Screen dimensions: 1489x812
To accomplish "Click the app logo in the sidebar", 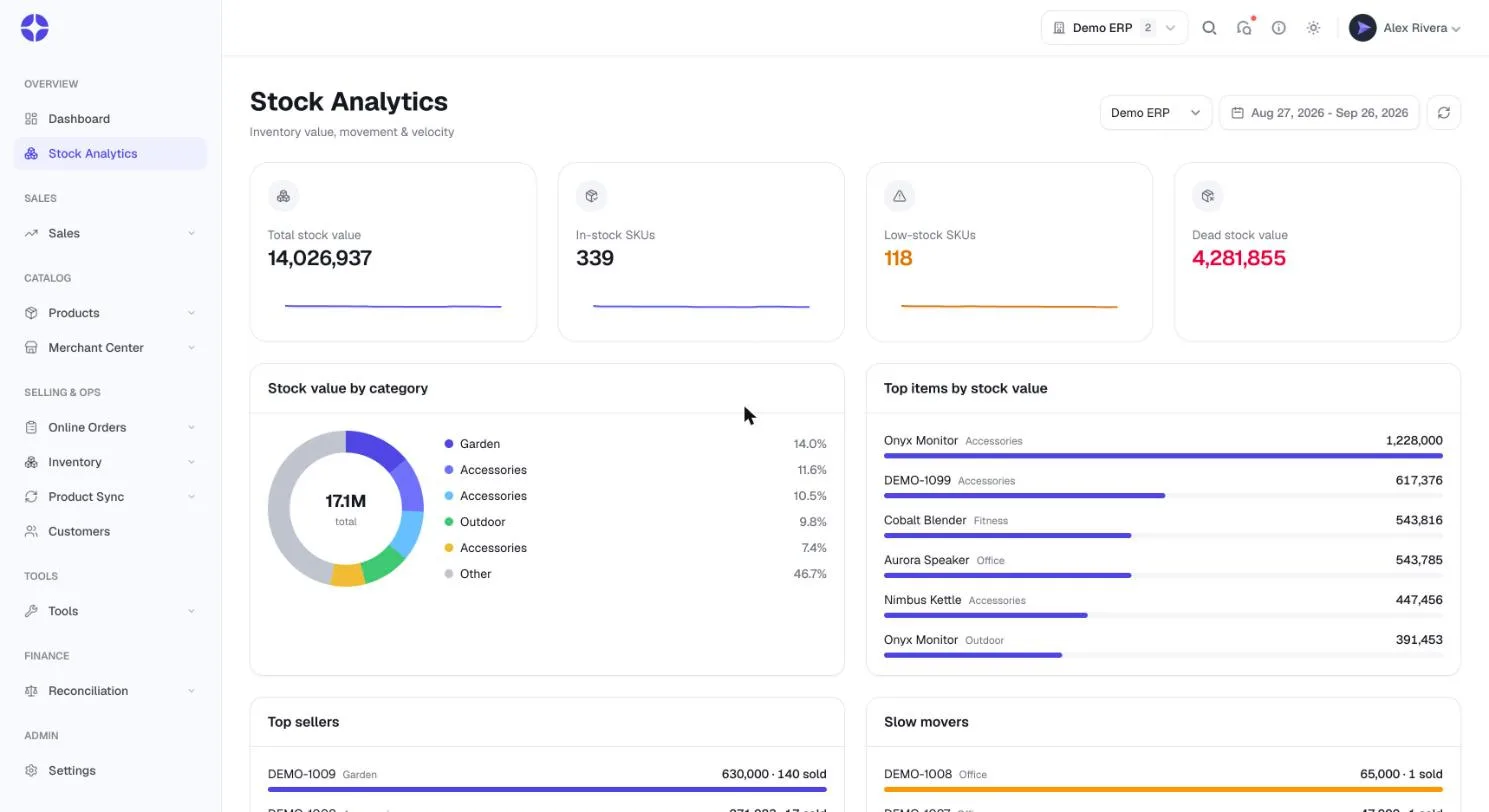I will (35, 28).
